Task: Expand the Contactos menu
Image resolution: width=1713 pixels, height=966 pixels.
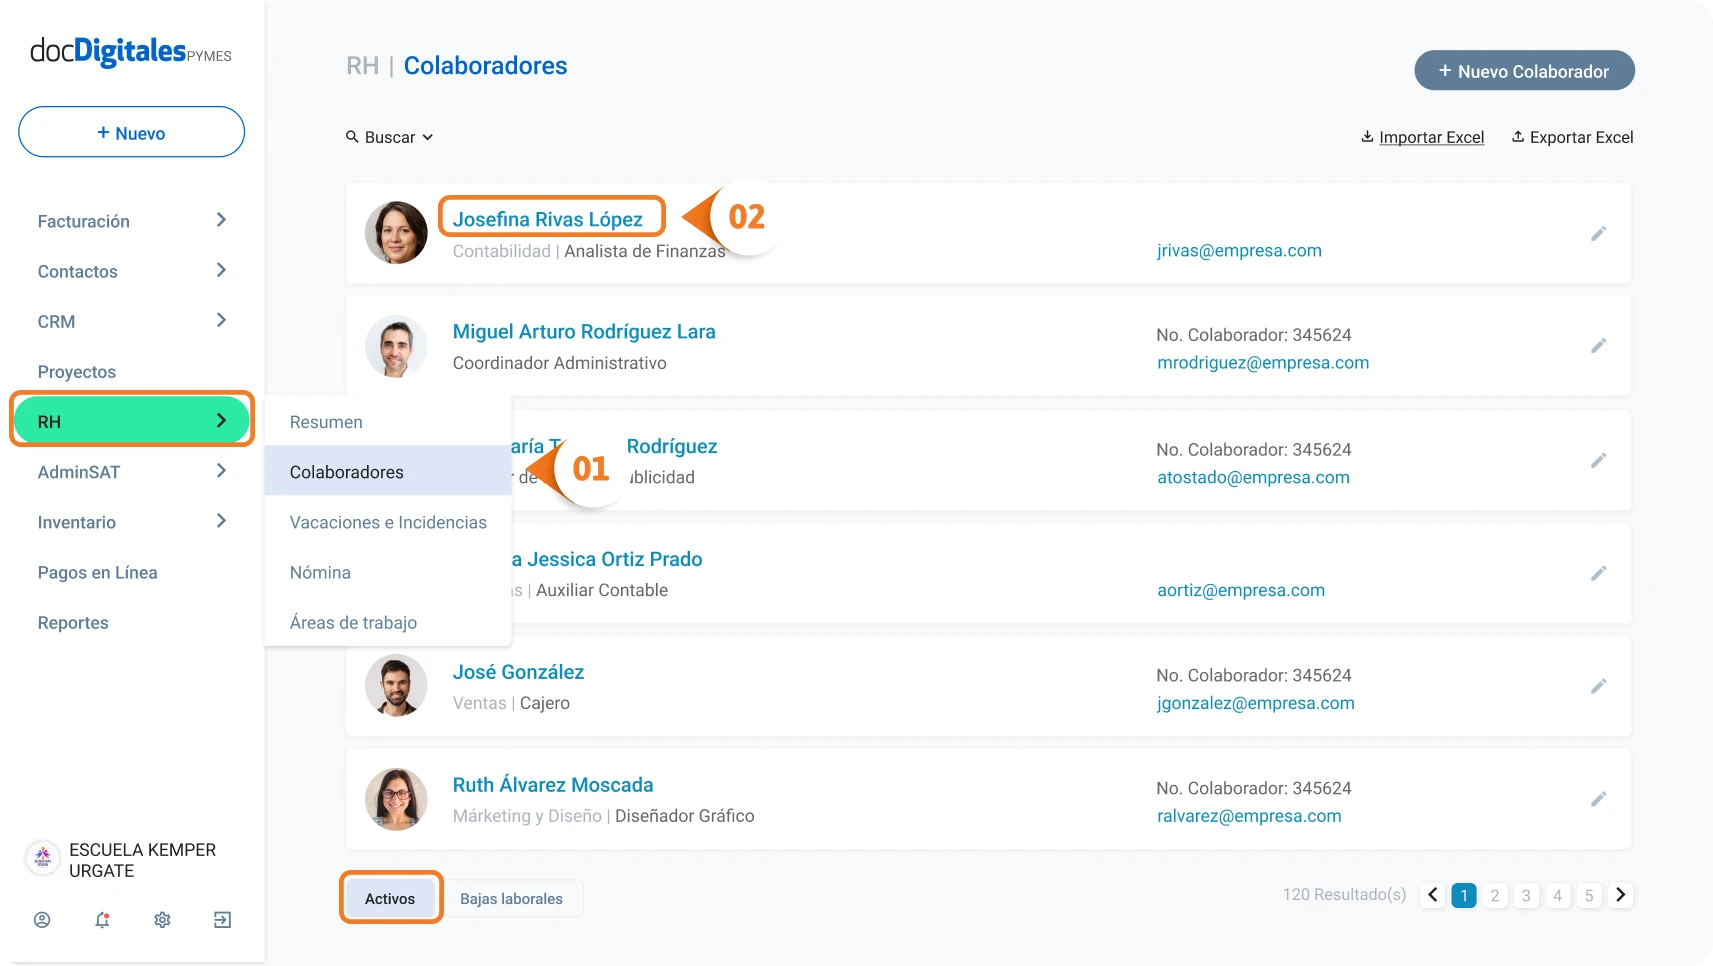Action: pos(131,271)
